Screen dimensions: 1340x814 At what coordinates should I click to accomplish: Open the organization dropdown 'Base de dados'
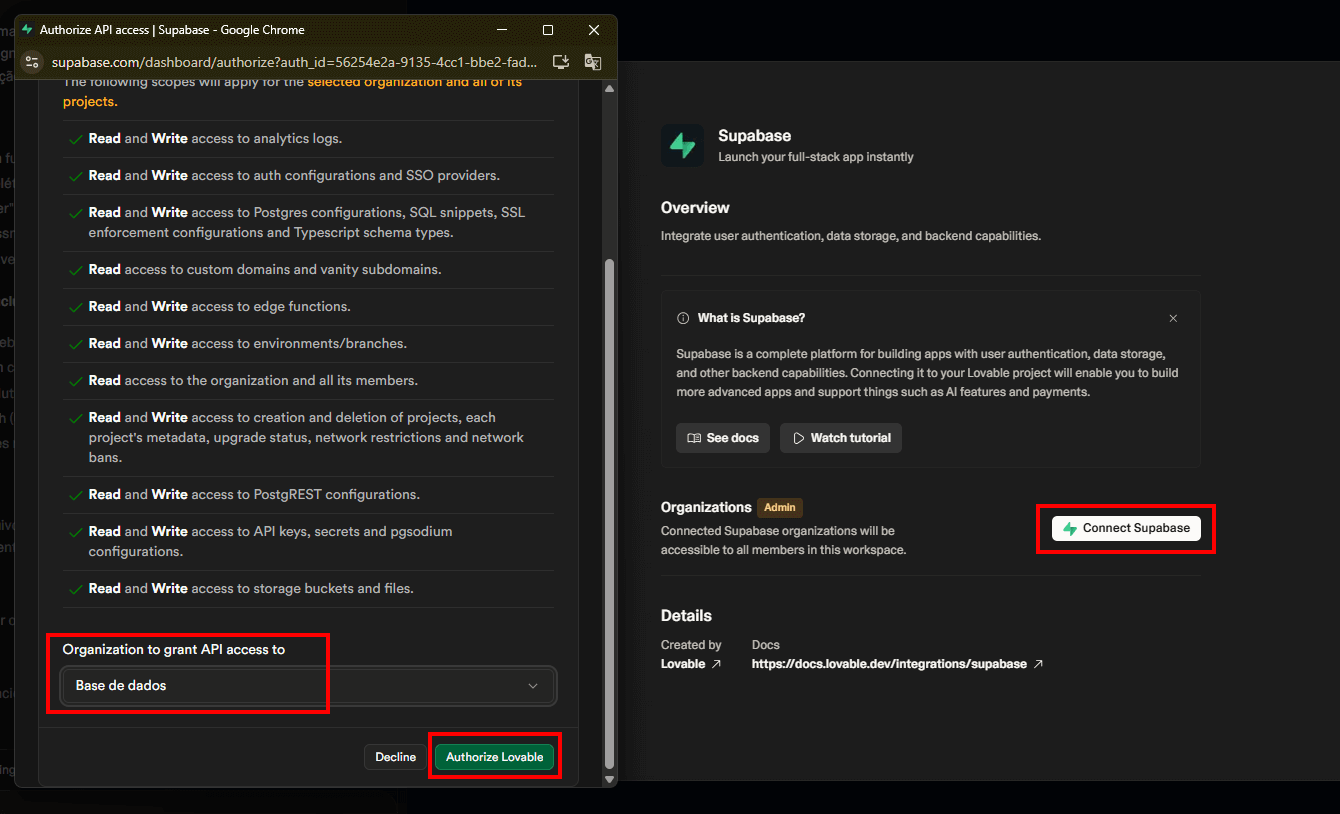[308, 686]
